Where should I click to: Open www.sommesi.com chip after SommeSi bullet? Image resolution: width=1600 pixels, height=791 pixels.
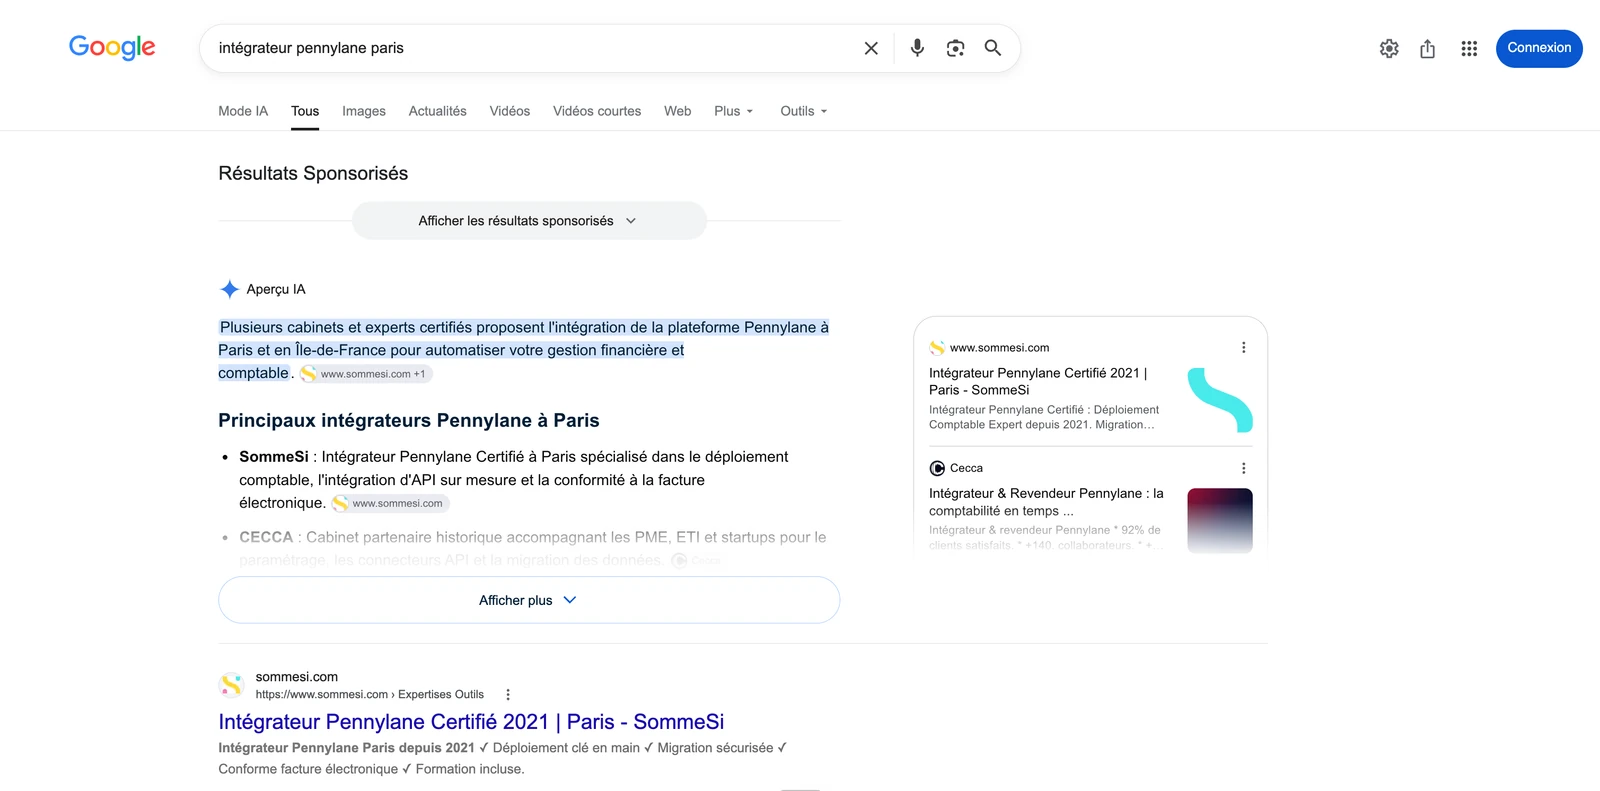pyautogui.click(x=390, y=503)
